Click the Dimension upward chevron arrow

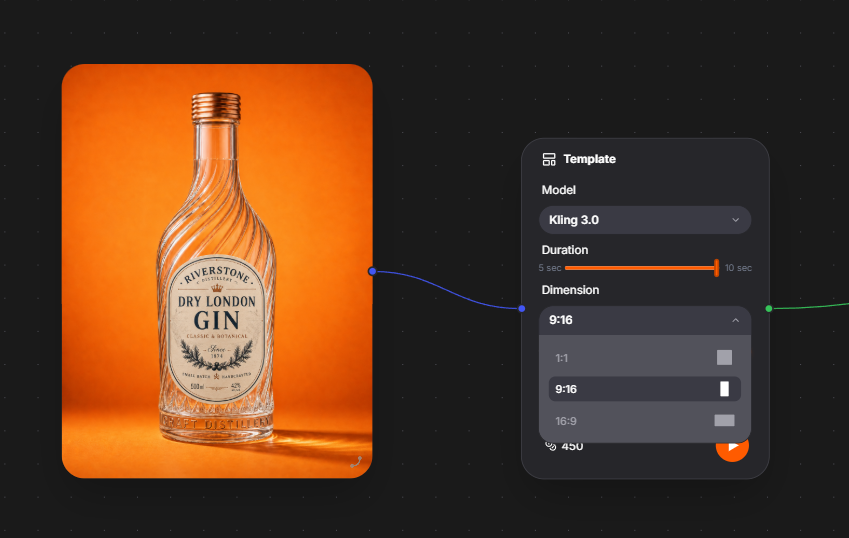click(735, 320)
